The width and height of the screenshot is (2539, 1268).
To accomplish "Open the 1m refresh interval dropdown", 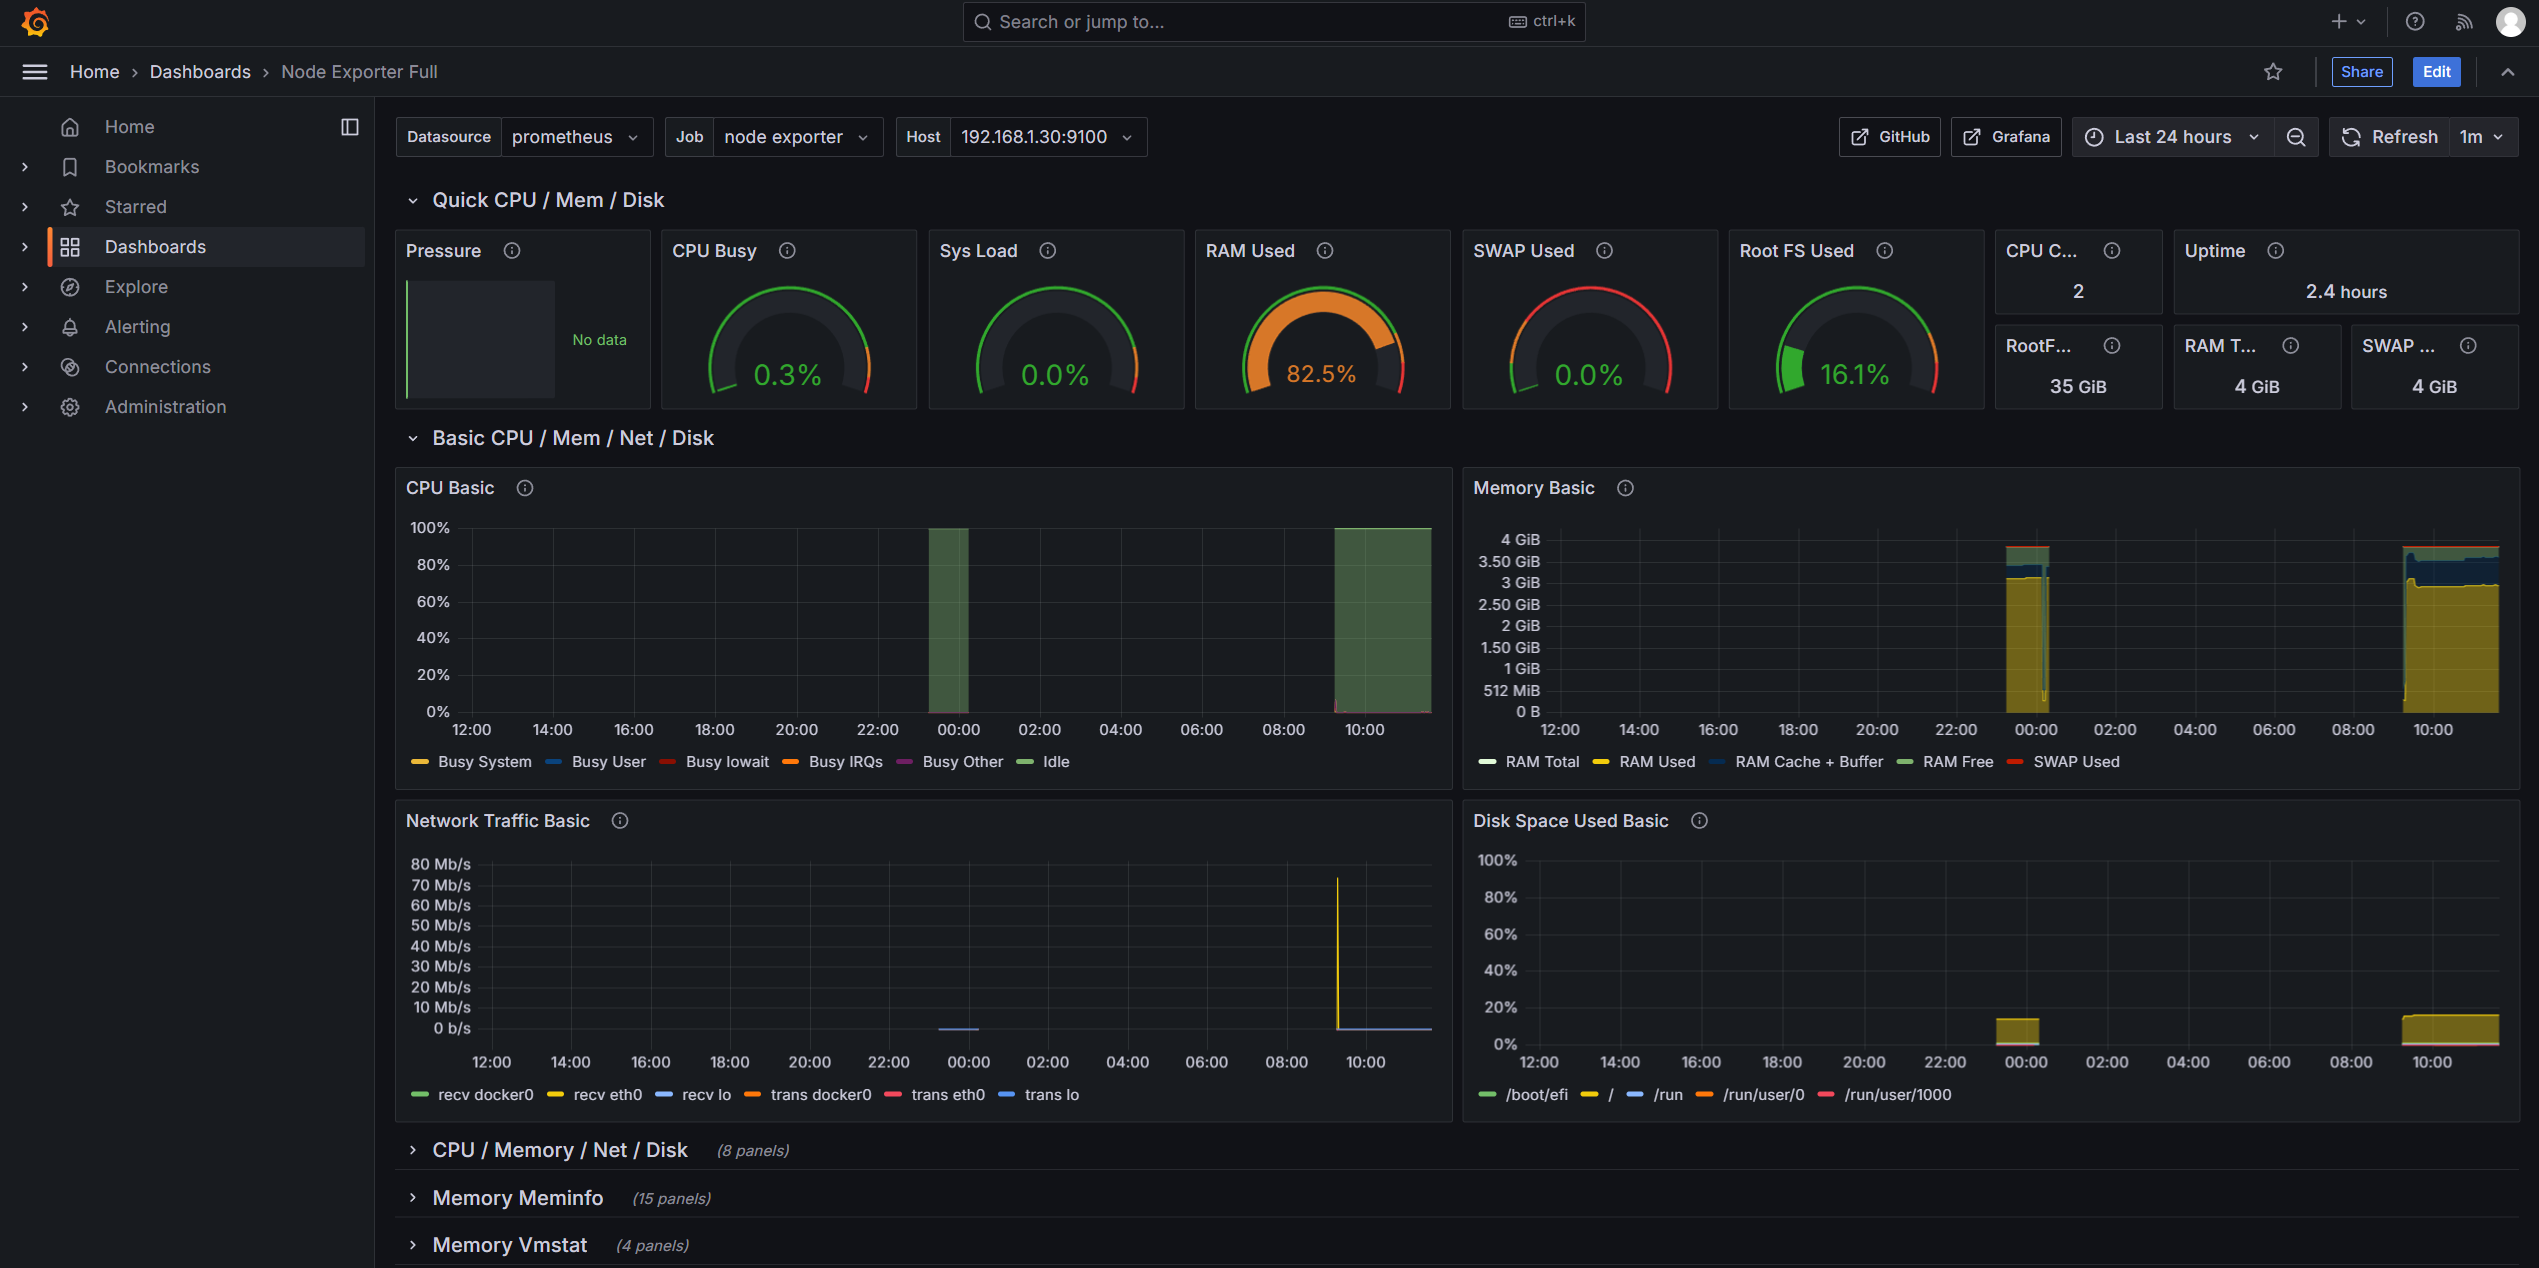I will [2482, 137].
